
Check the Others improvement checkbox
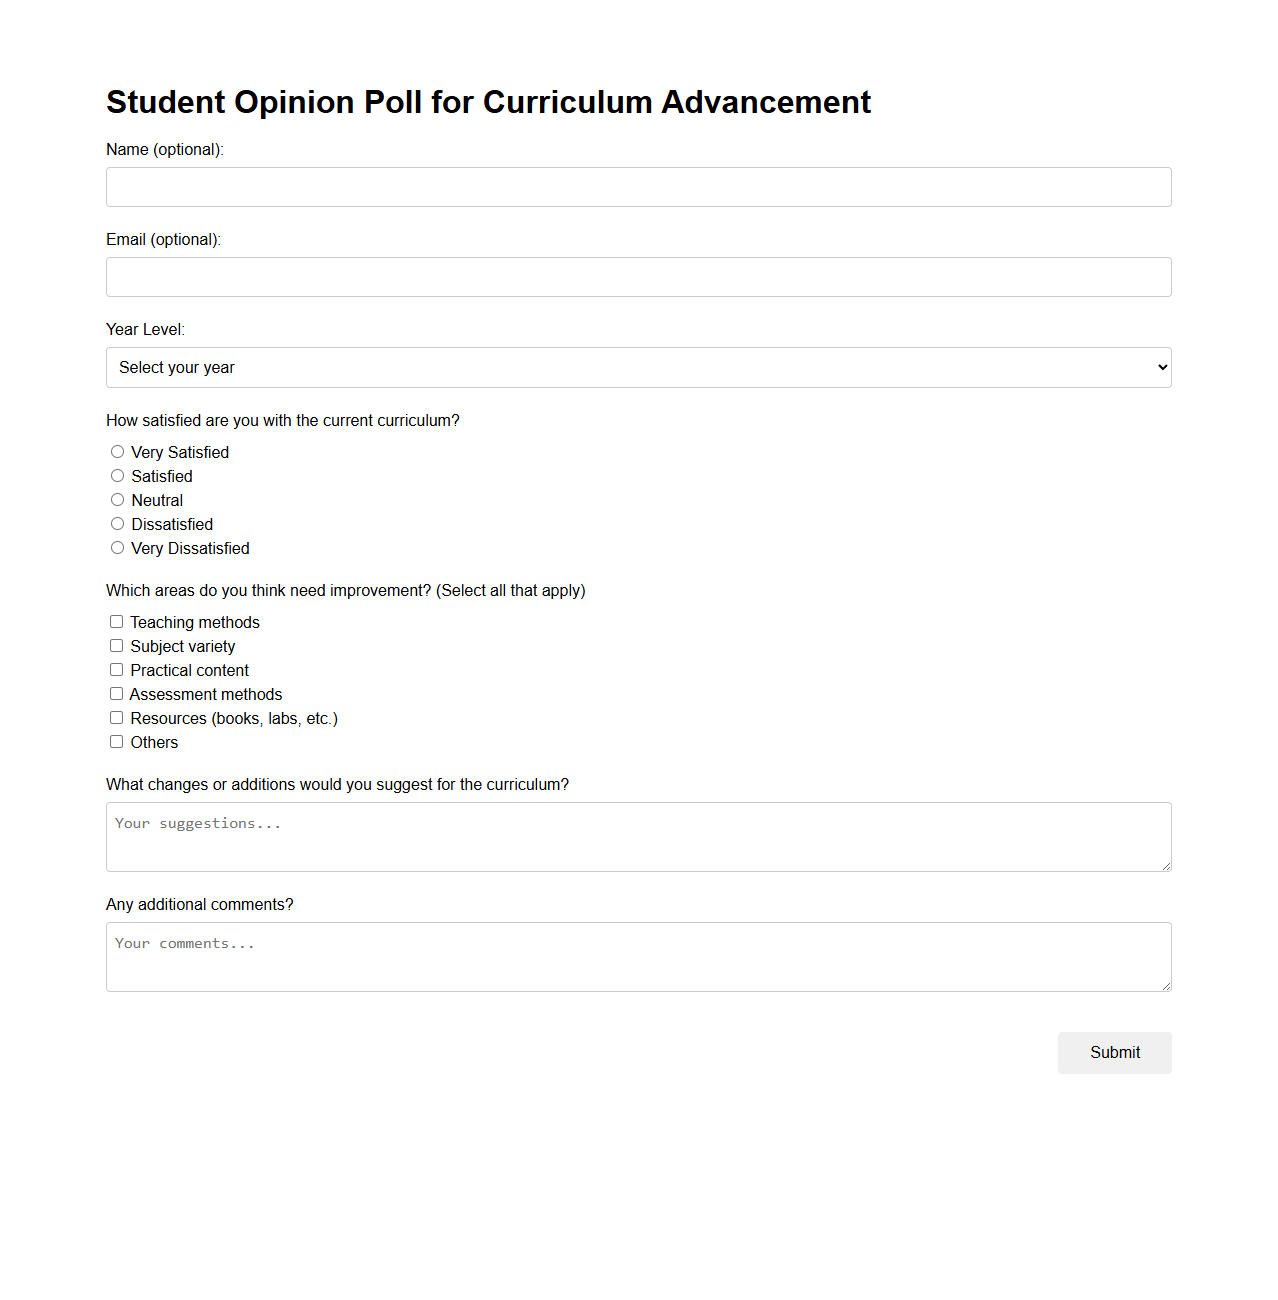pyautogui.click(x=116, y=741)
